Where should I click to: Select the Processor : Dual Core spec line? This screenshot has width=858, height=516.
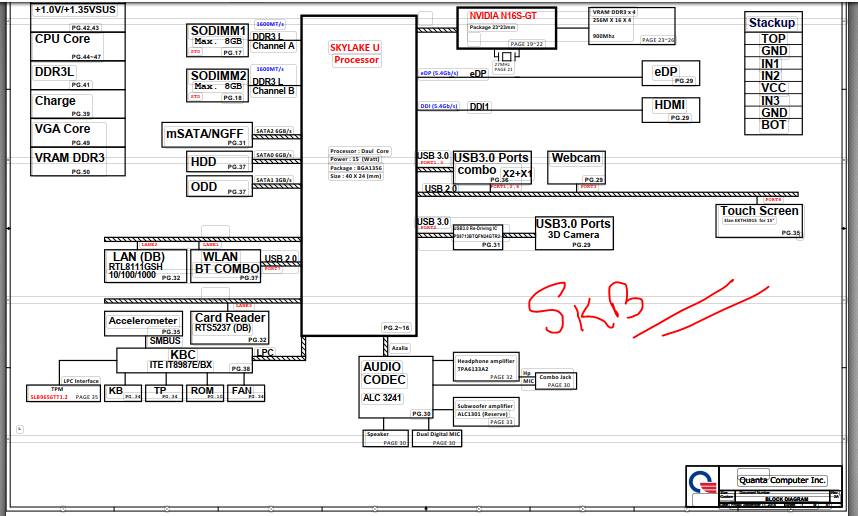coord(360,151)
